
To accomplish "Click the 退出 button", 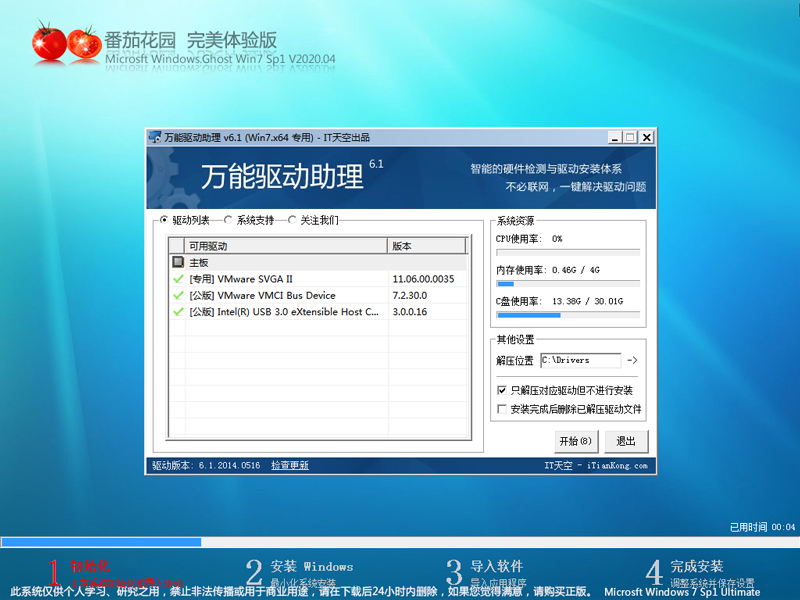I will pos(625,441).
